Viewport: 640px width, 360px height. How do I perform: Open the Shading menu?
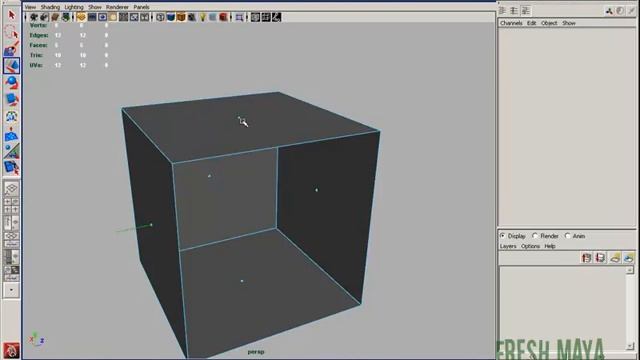[50, 7]
